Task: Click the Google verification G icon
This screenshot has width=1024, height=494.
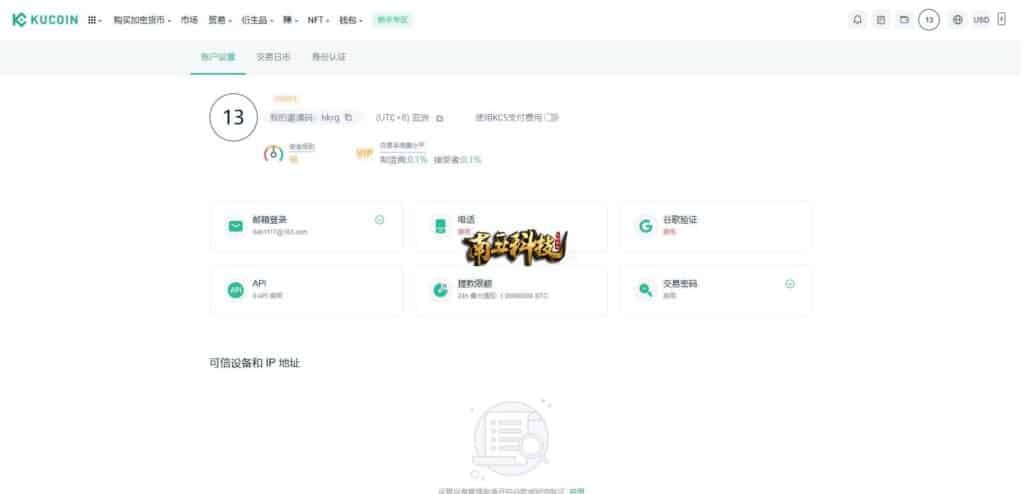Action: pos(645,226)
